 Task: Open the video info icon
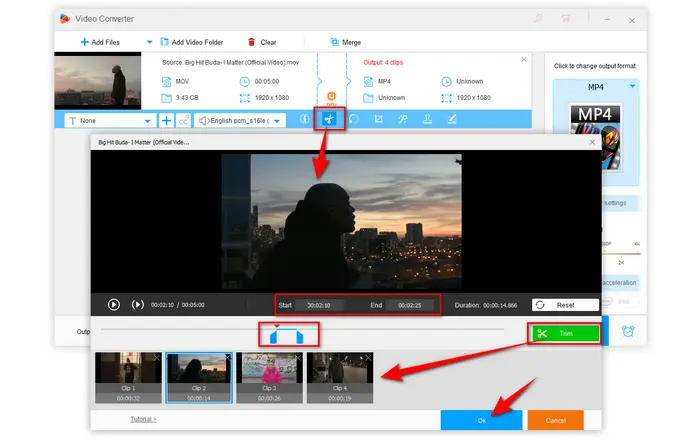[x=305, y=119]
